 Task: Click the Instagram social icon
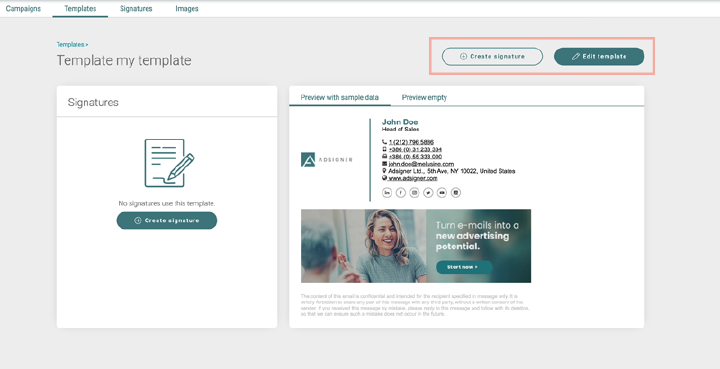(415, 193)
